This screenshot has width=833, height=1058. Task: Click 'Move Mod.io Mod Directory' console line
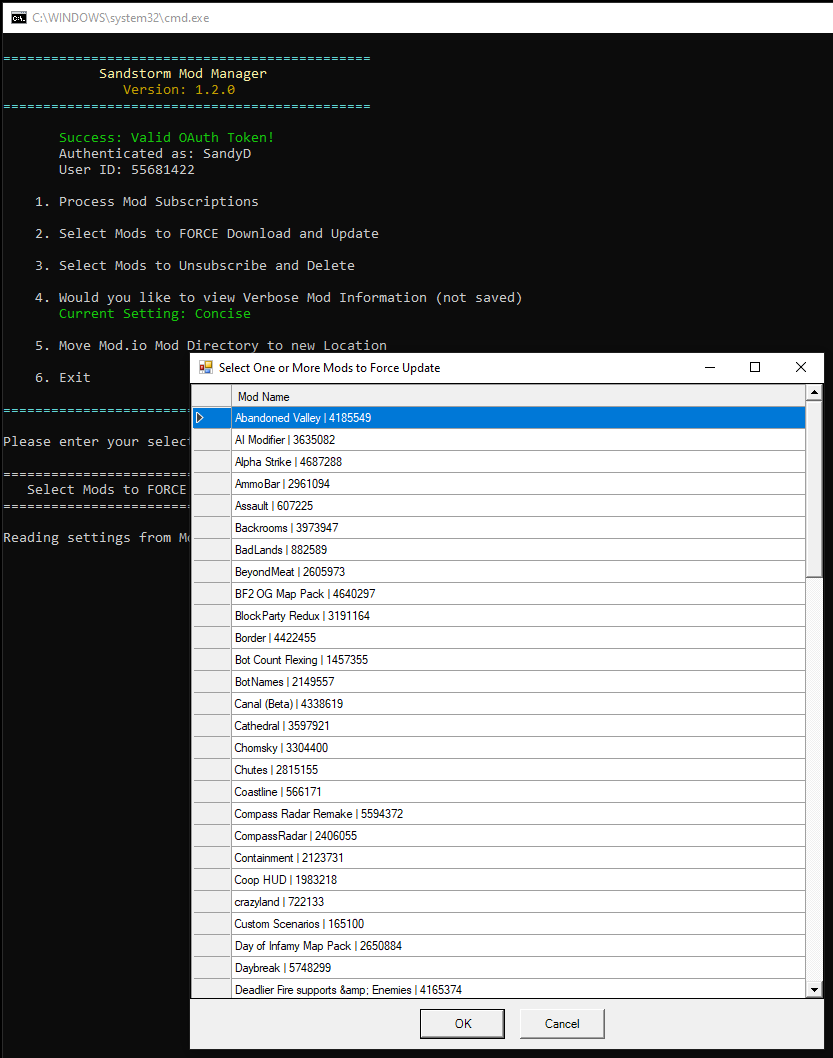coord(210,345)
